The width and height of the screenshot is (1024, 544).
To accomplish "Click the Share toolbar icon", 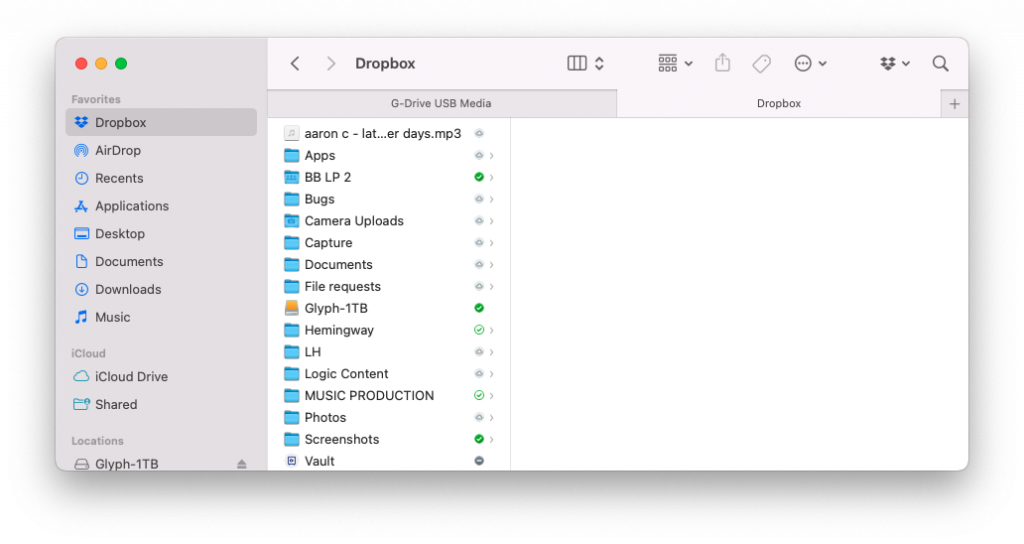I will tap(722, 63).
